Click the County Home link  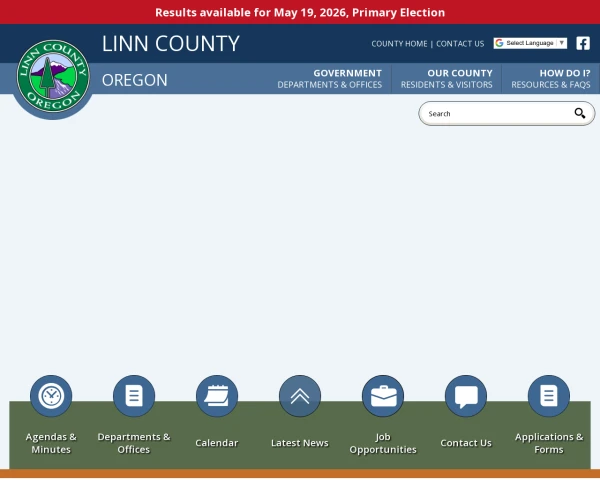tap(399, 44)
